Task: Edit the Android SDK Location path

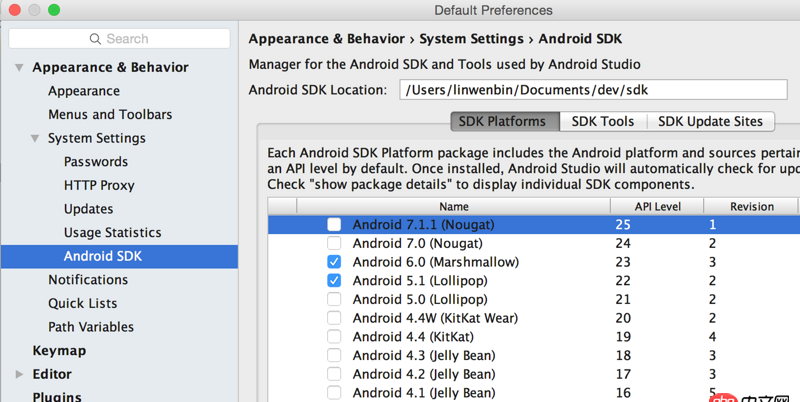Action: pyautogui.click(x=593, y=90)
